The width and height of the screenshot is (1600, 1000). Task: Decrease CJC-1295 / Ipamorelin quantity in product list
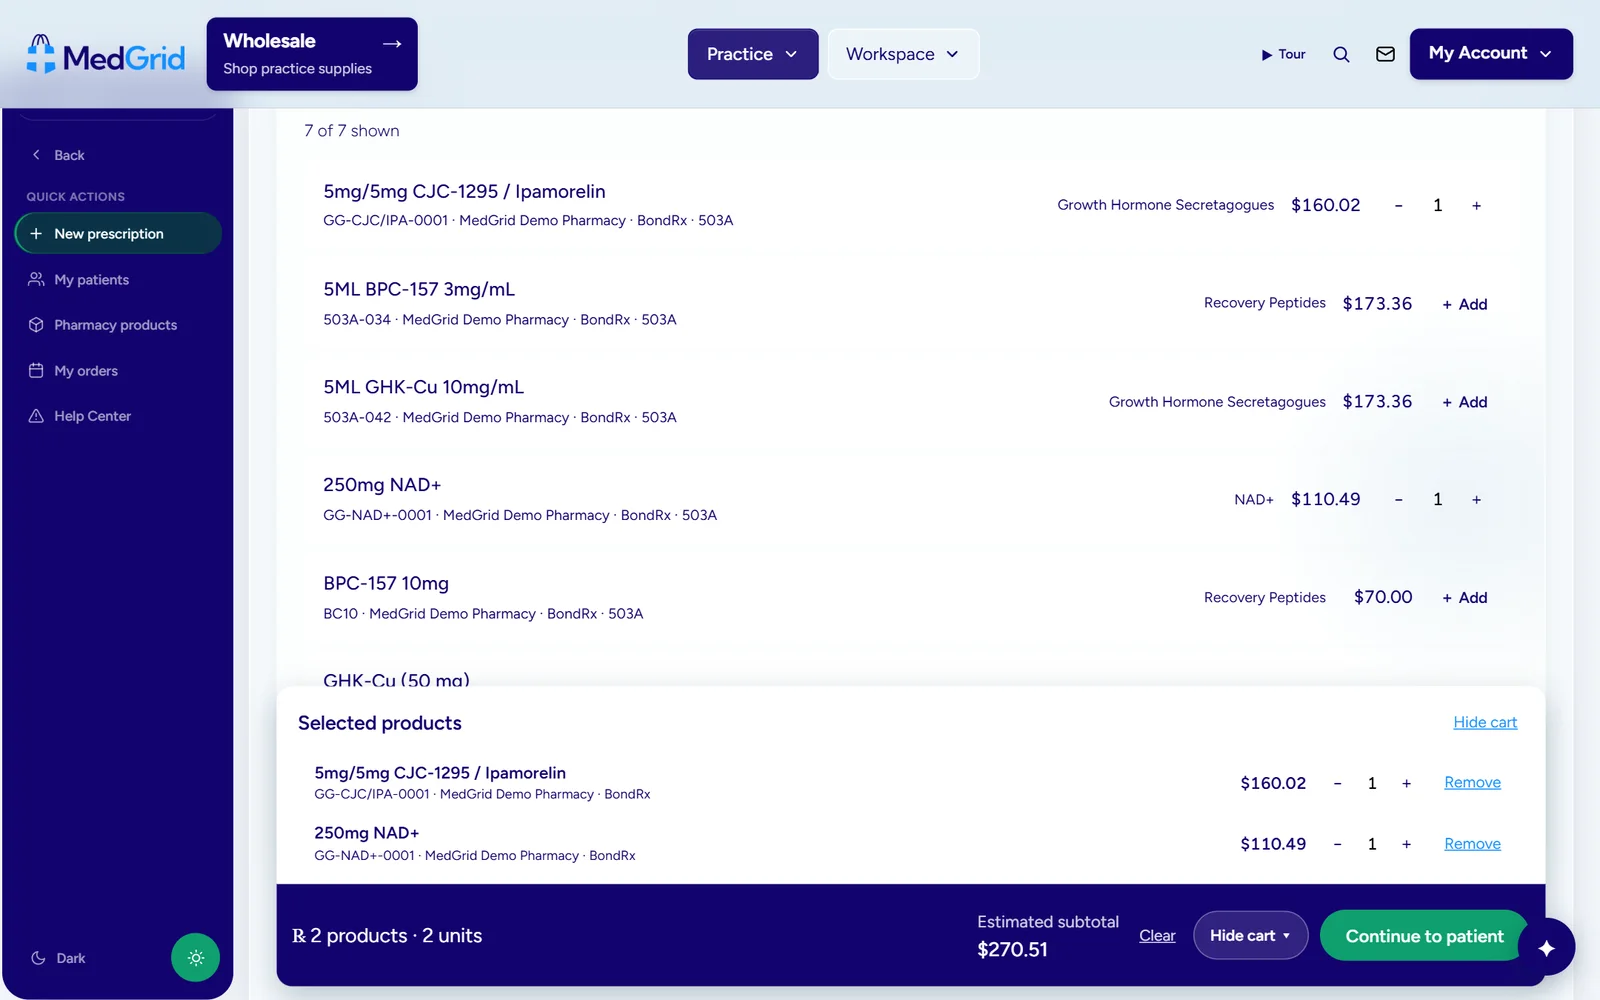tap(1398, 205)
